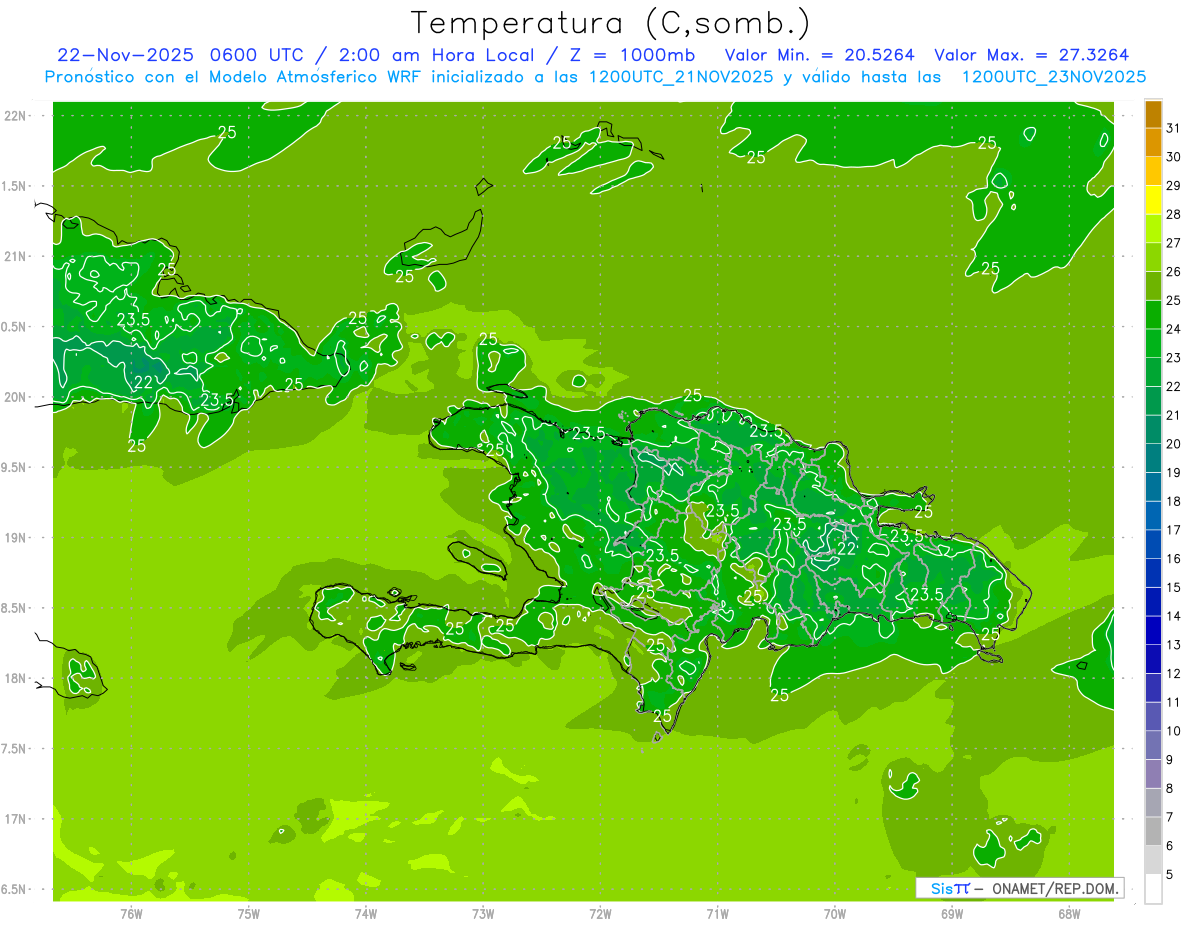Click the "22" contour label over eastern Hispaniola

click(x=846, y=548)
